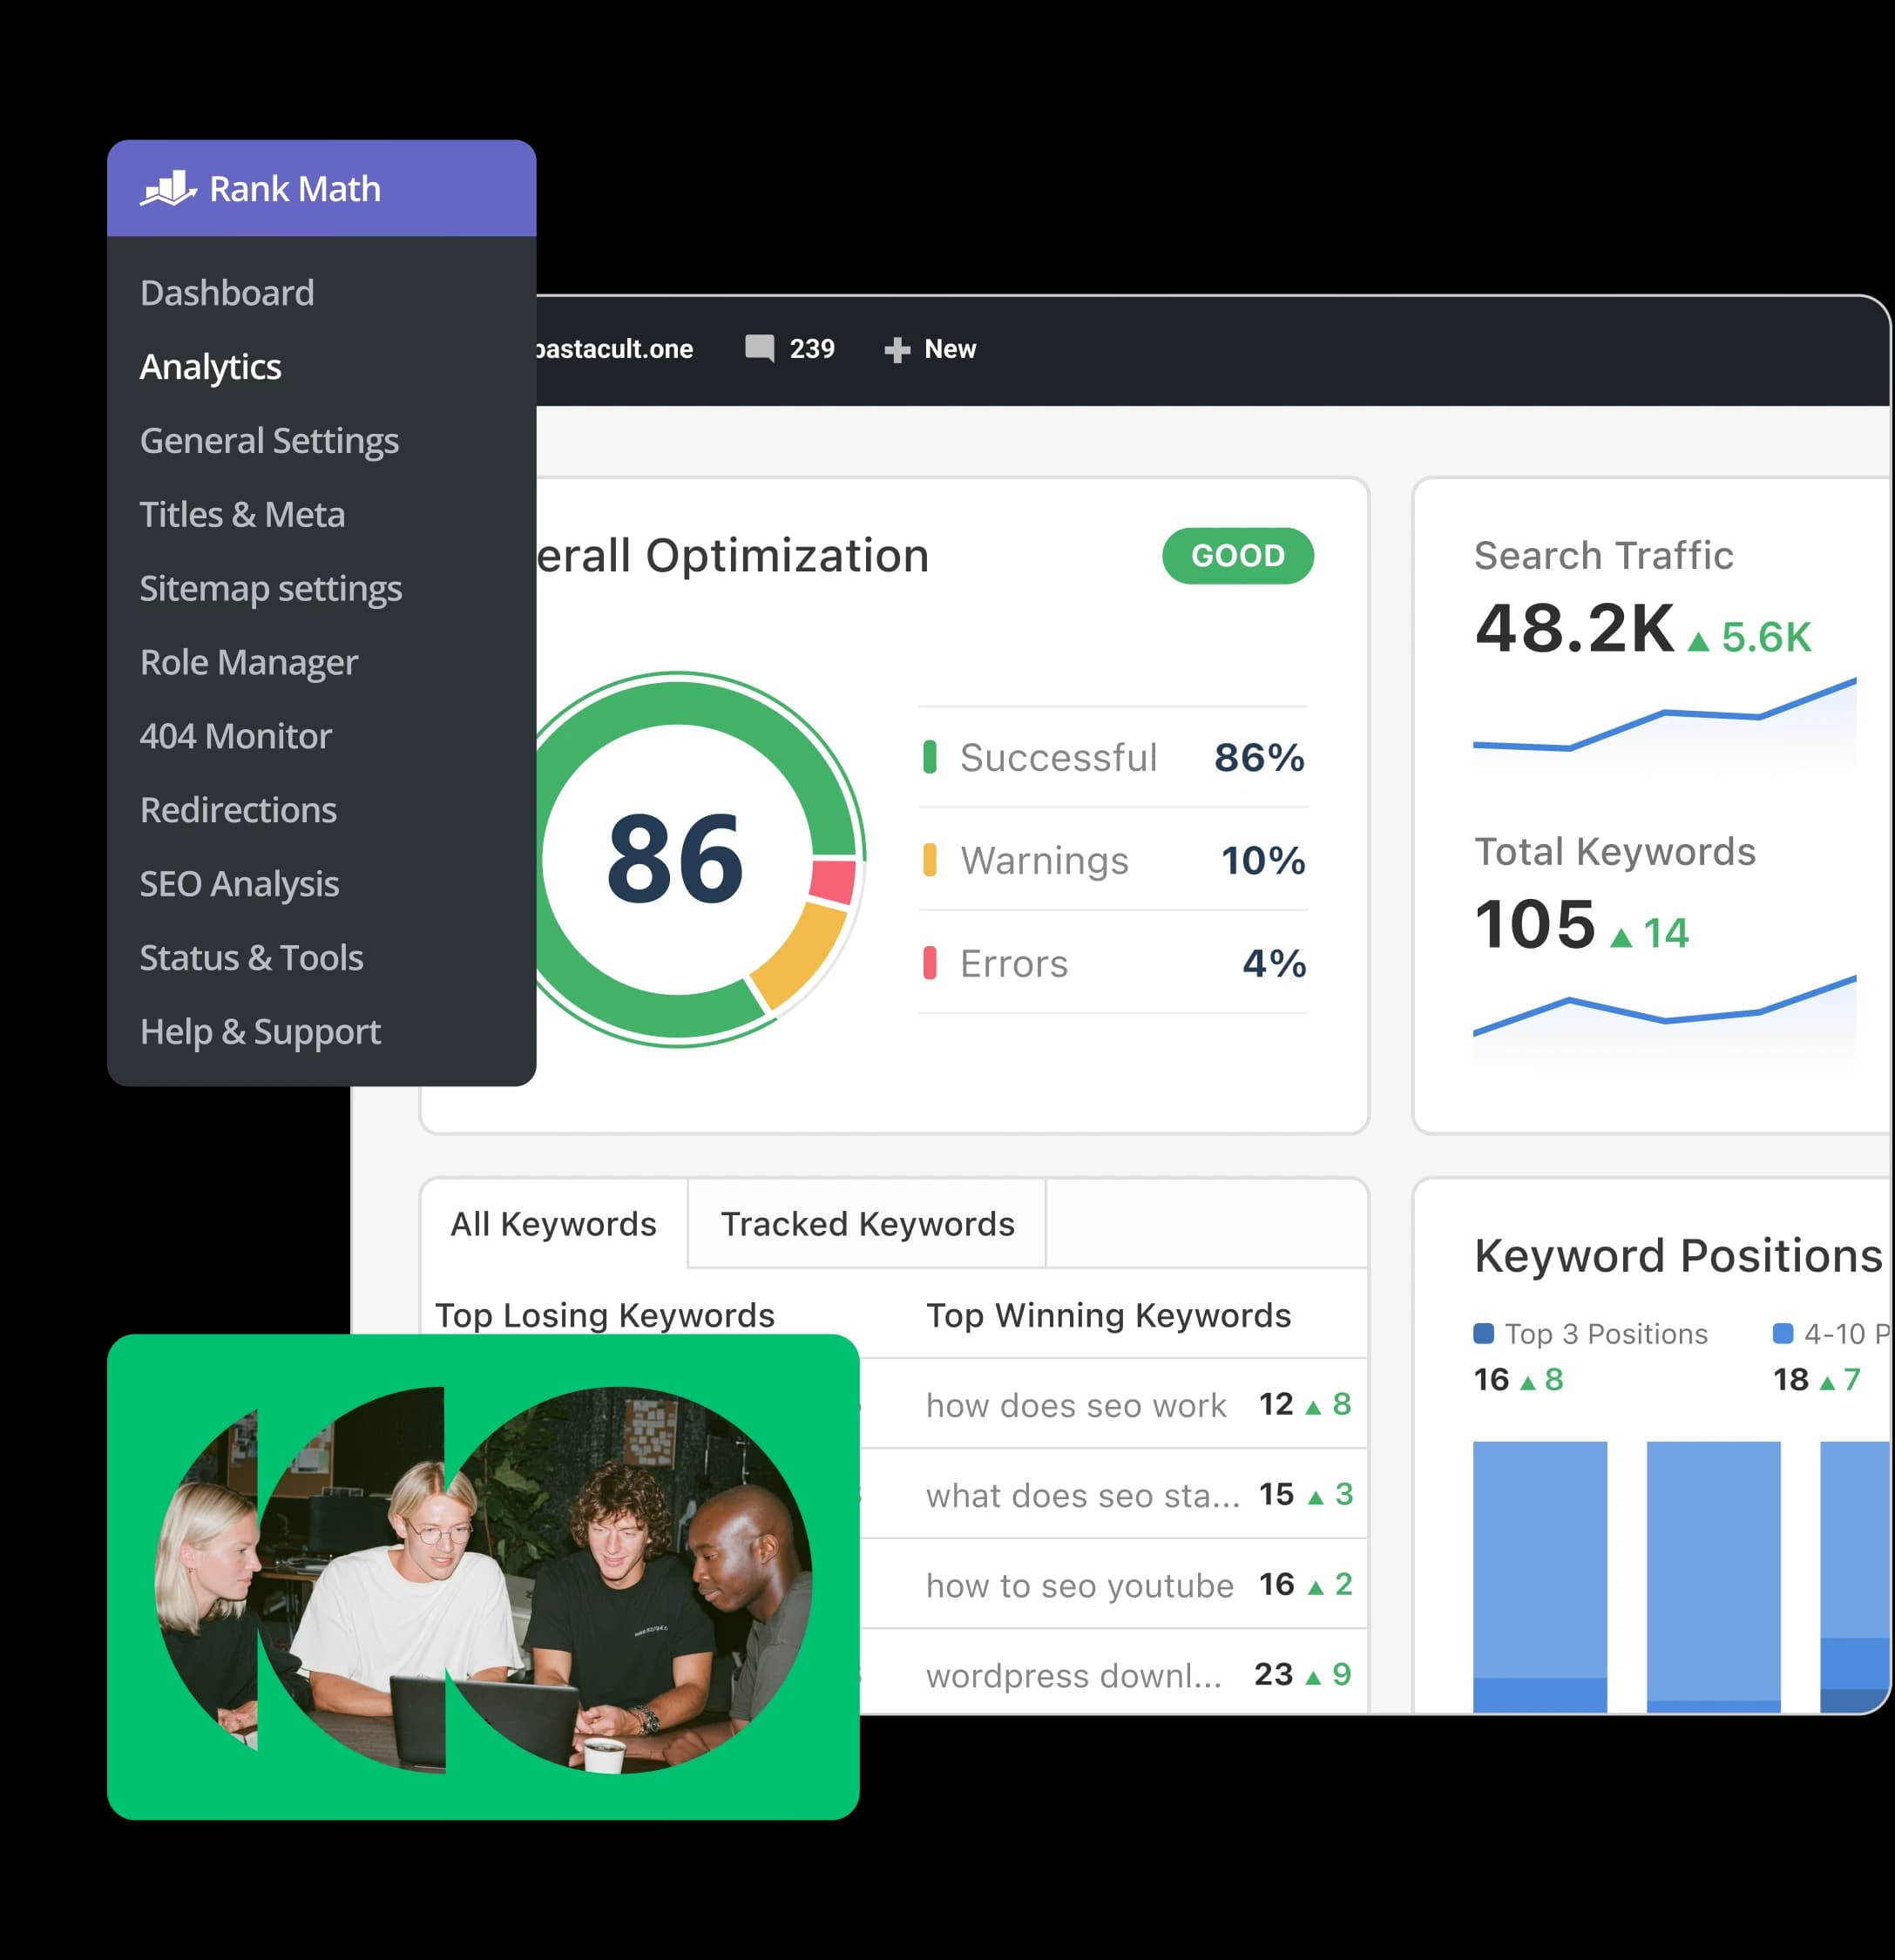1895x1960 pixels.
Task: Open Dashboard in Rank Math menu
Action: point(227,293)
